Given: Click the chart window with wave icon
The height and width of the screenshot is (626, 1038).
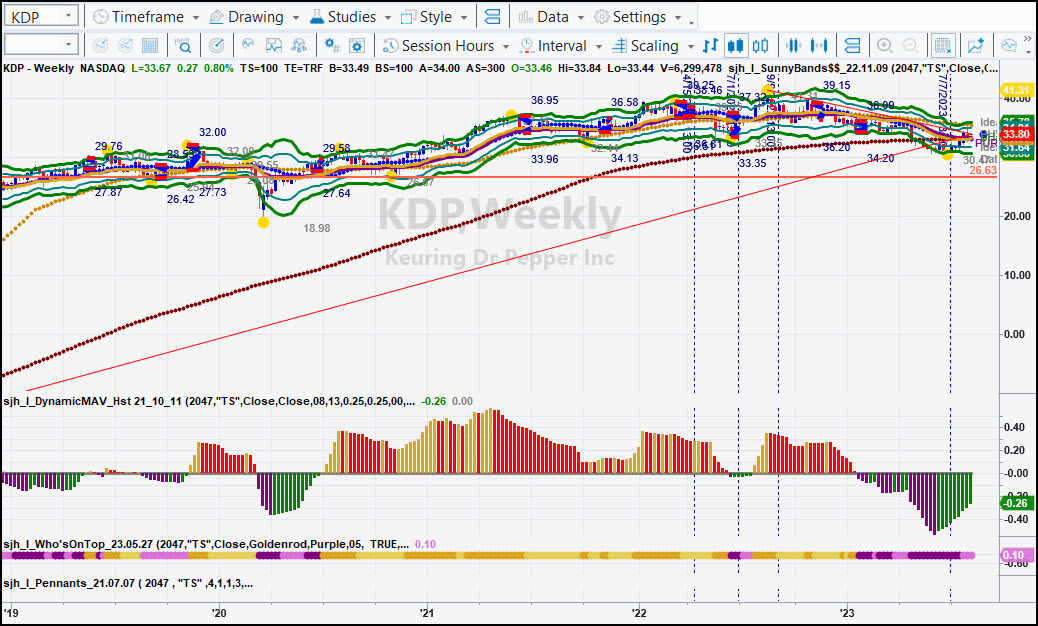Looking at the screenshot, I should coord(273,46).
